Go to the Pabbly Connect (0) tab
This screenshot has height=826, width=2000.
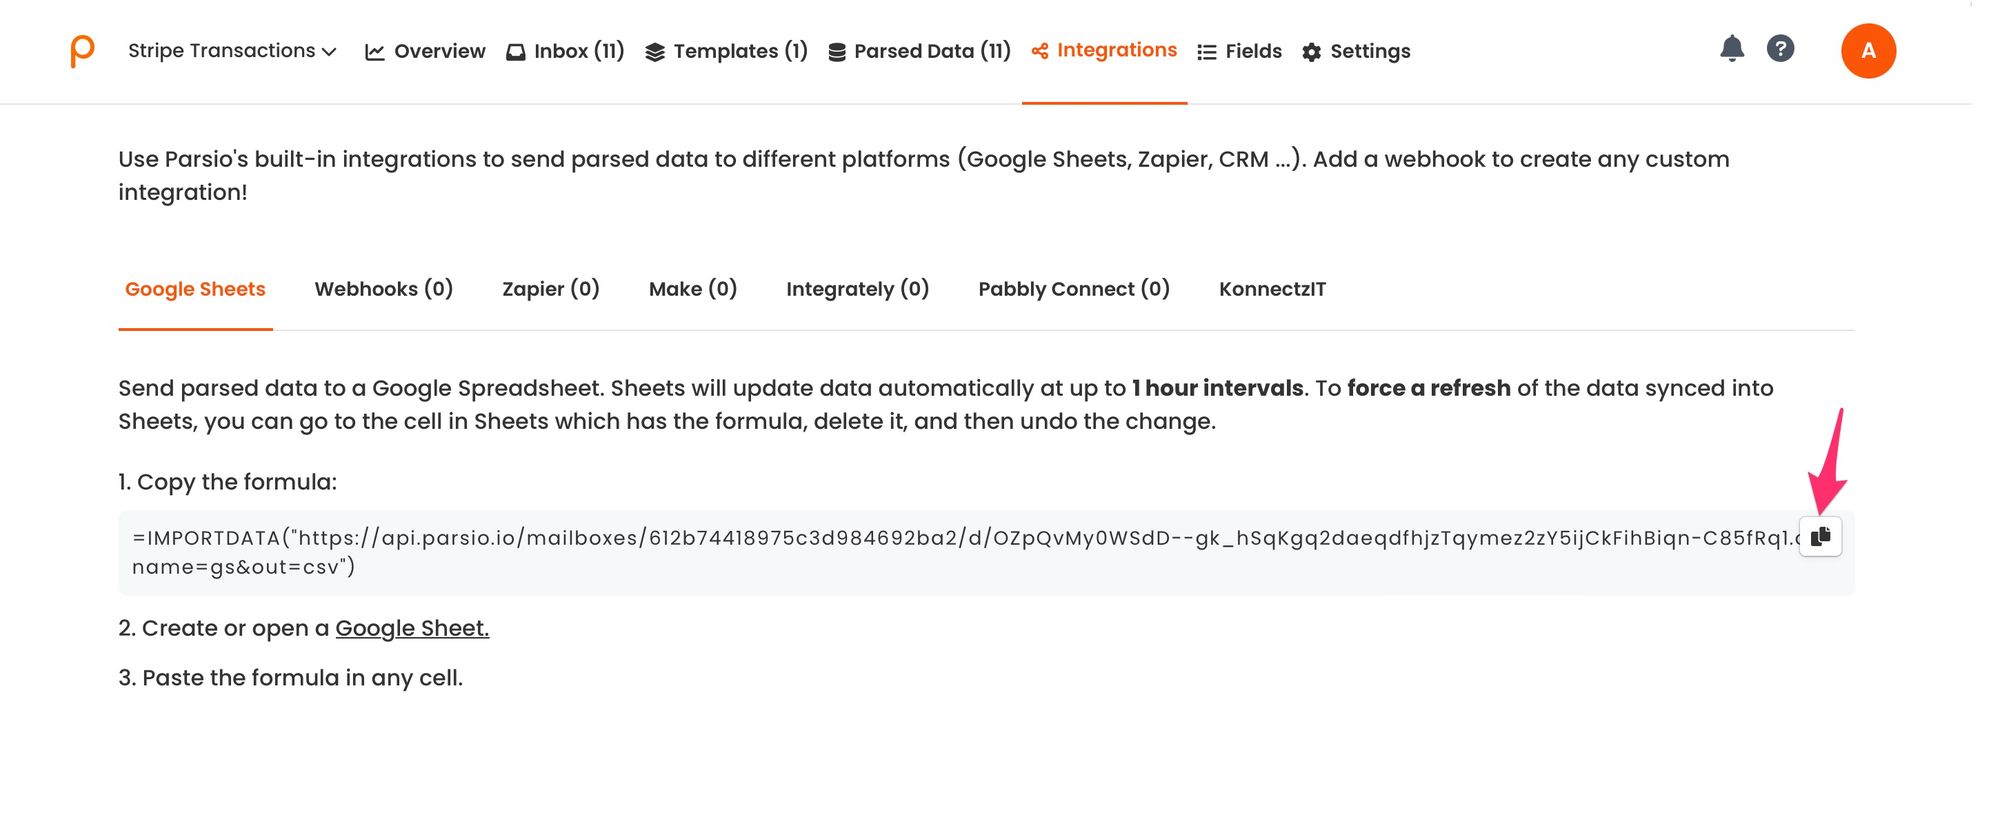pyautogui.click(x=1074, y=289)
